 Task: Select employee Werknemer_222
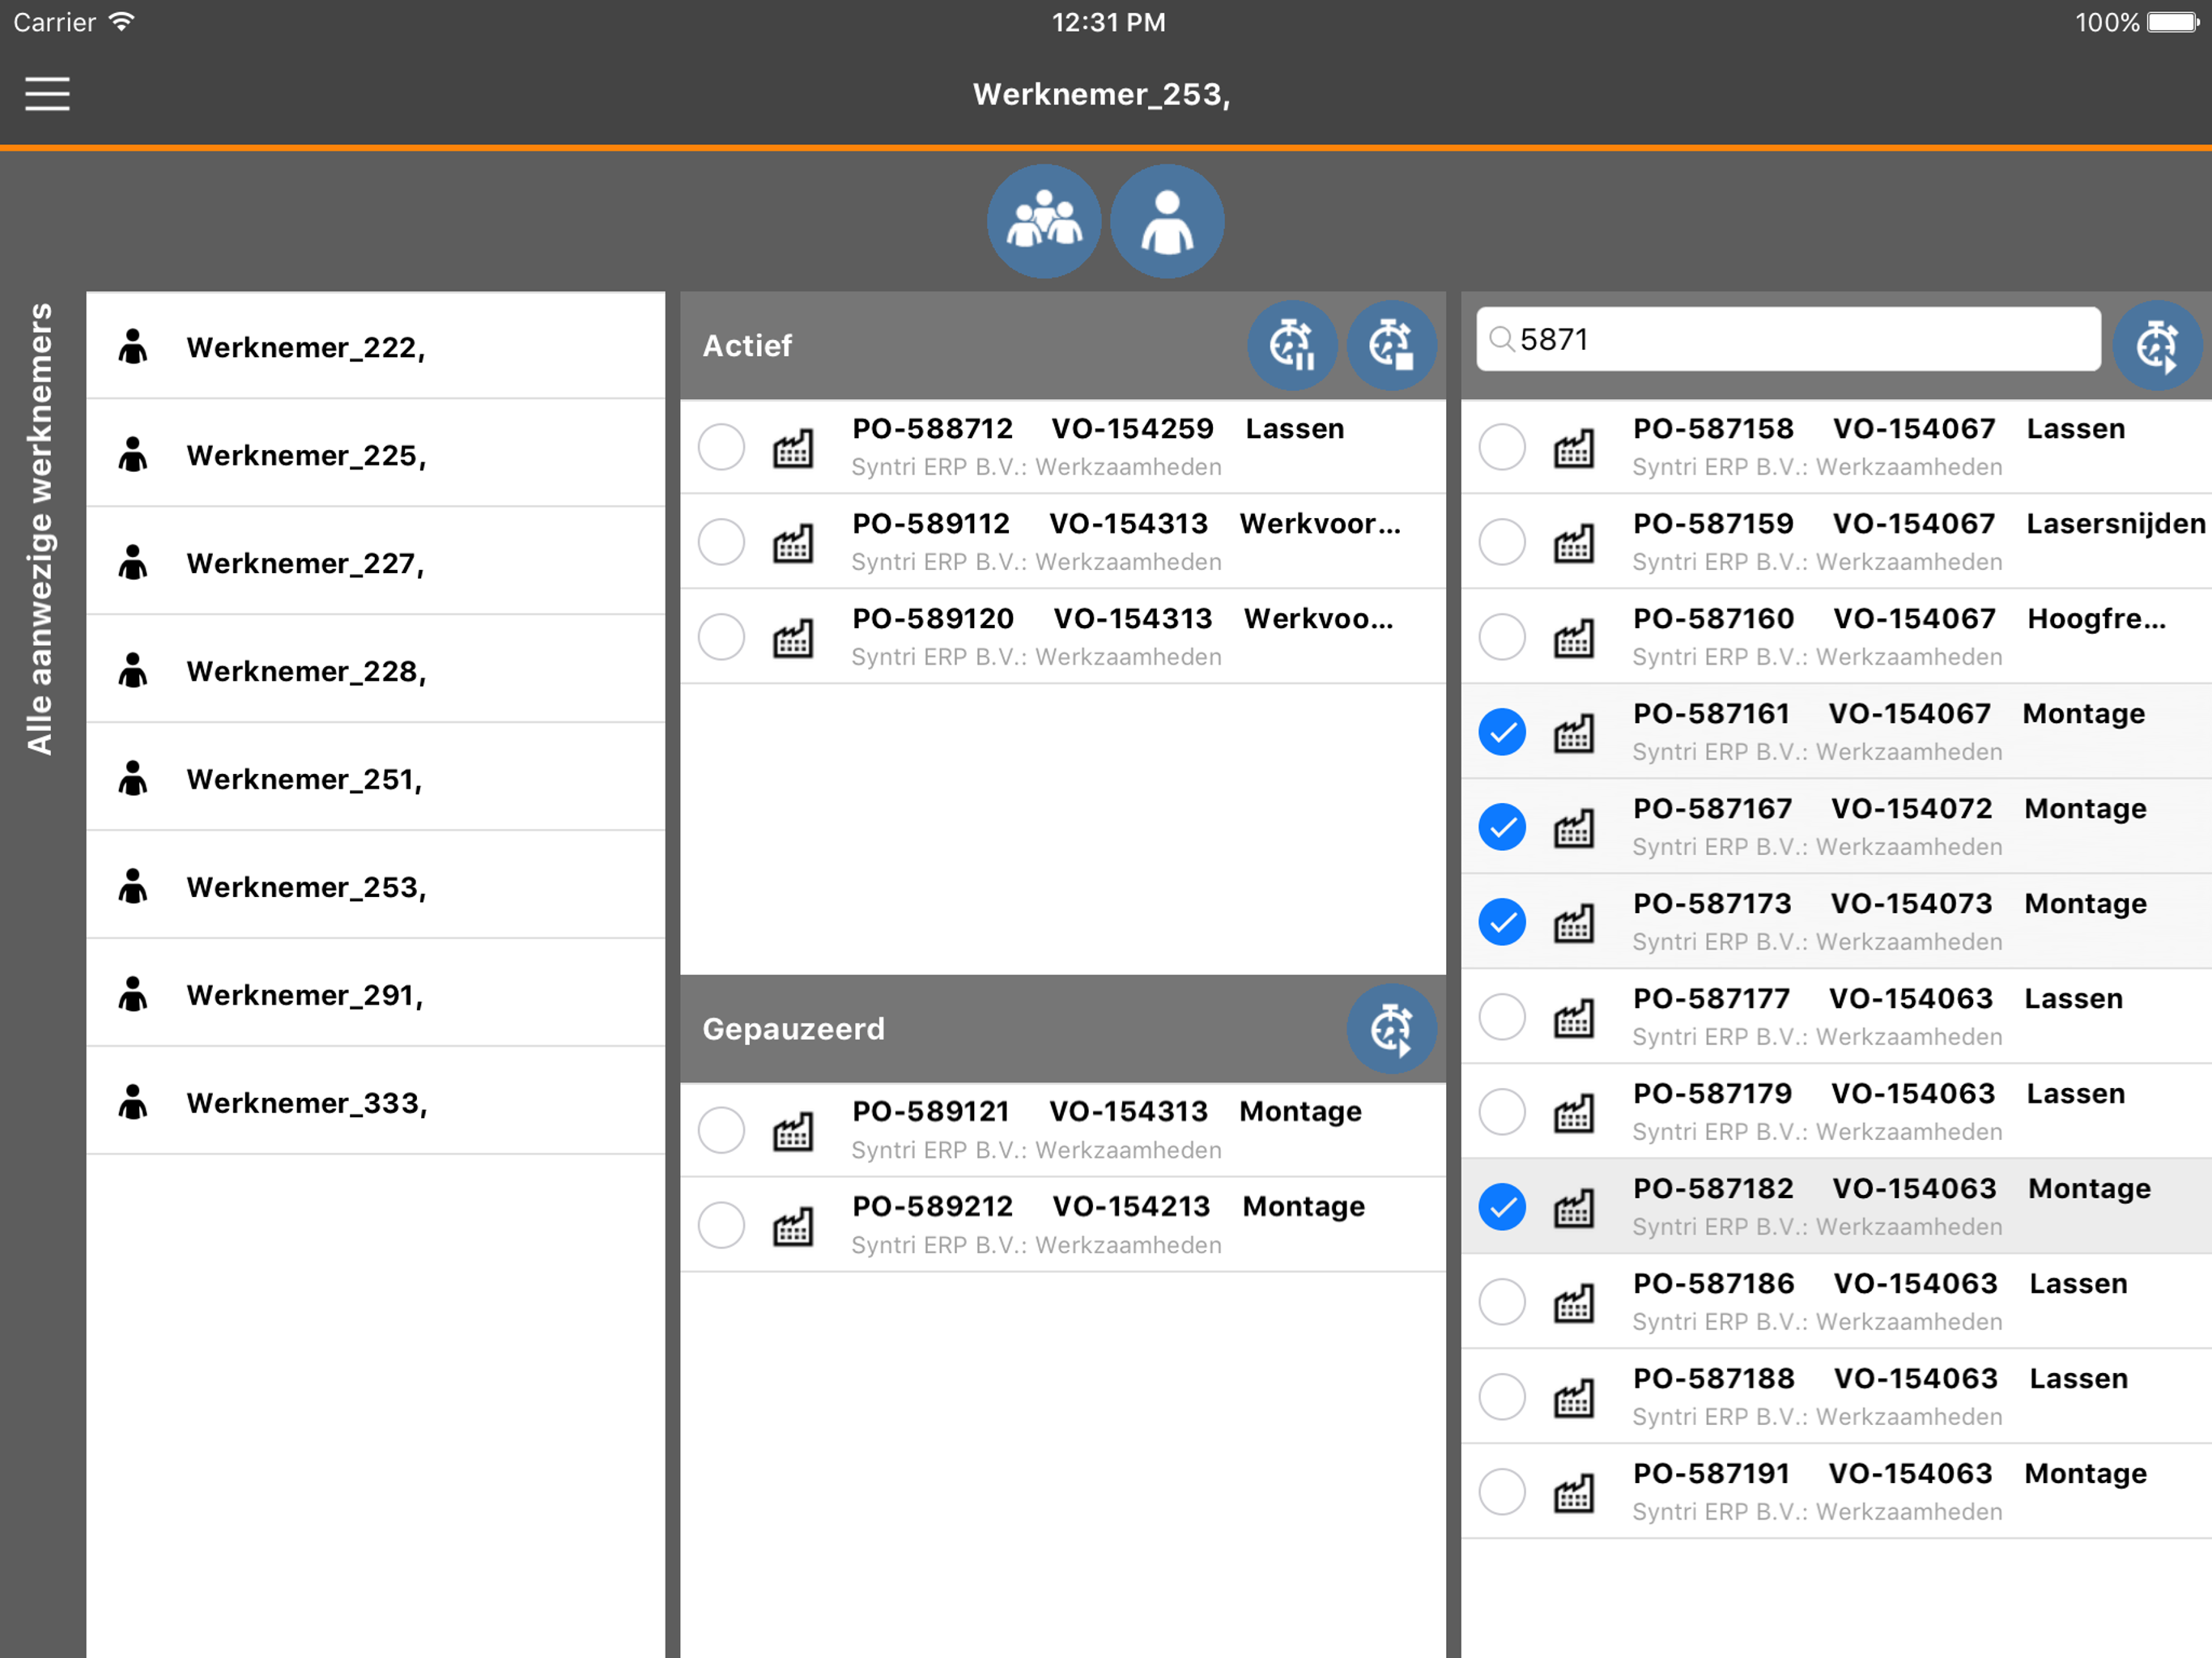point(375,346)
